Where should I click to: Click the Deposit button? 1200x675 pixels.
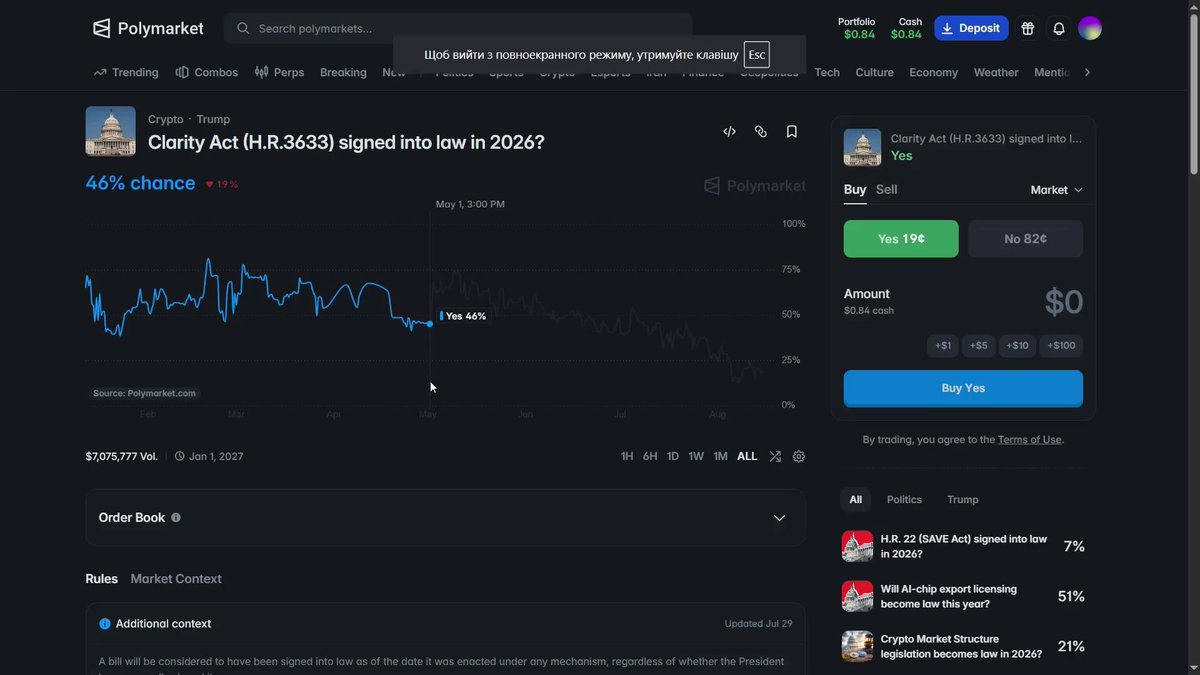(x=971, y=28)
